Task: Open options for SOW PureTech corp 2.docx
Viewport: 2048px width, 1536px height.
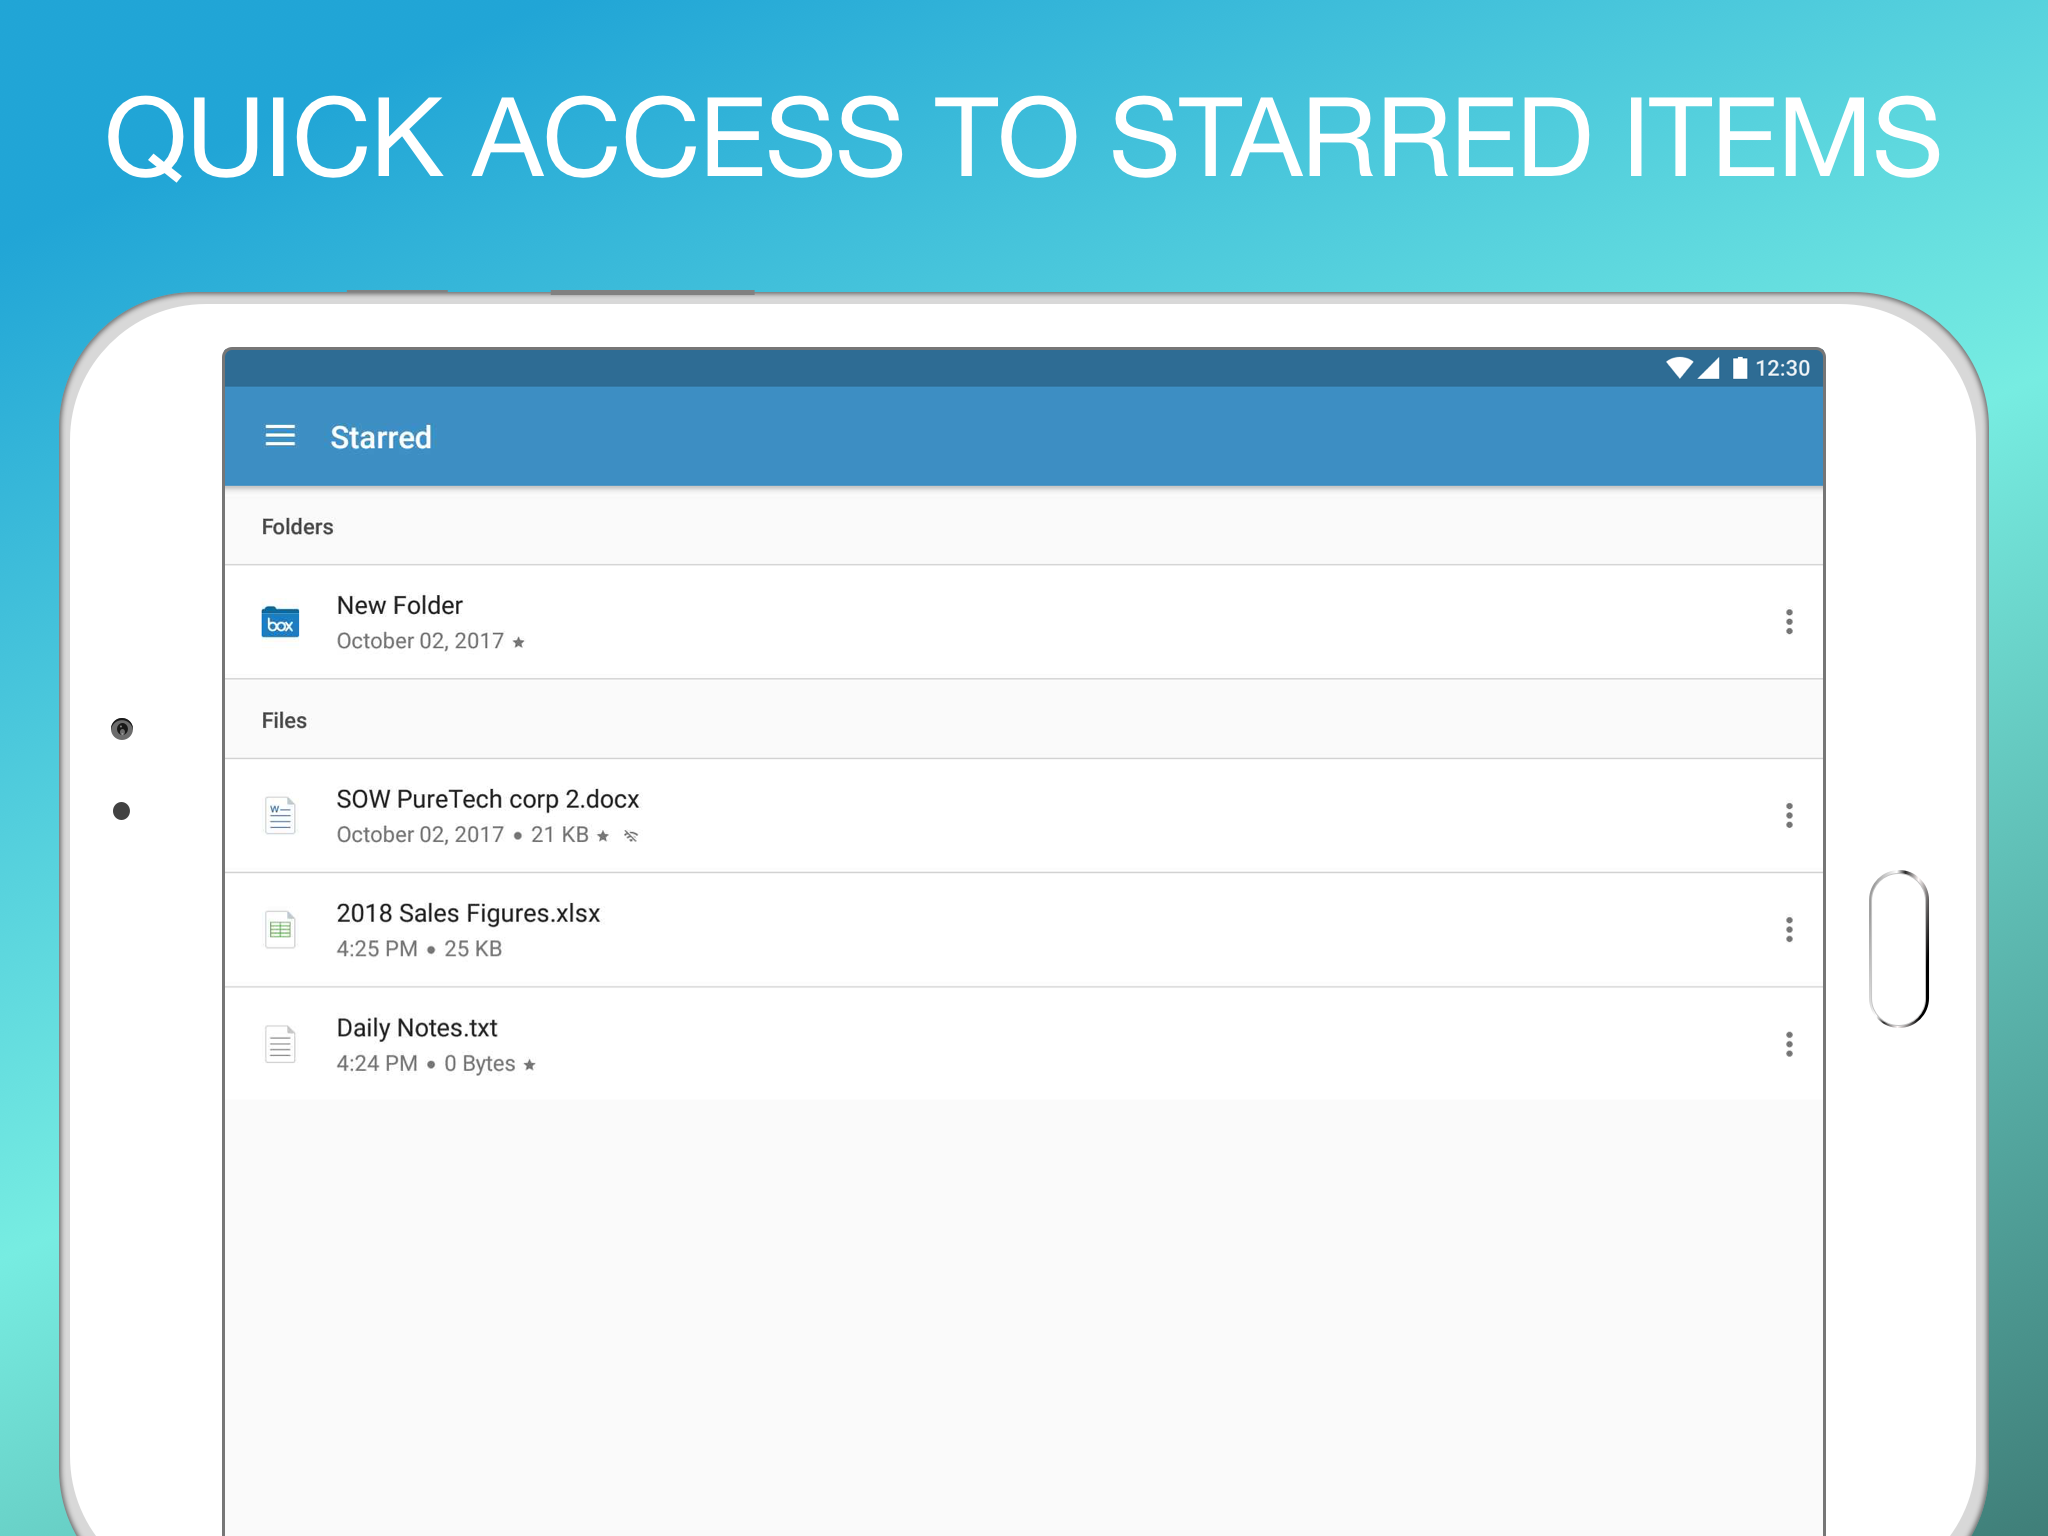Action: 1789,815
